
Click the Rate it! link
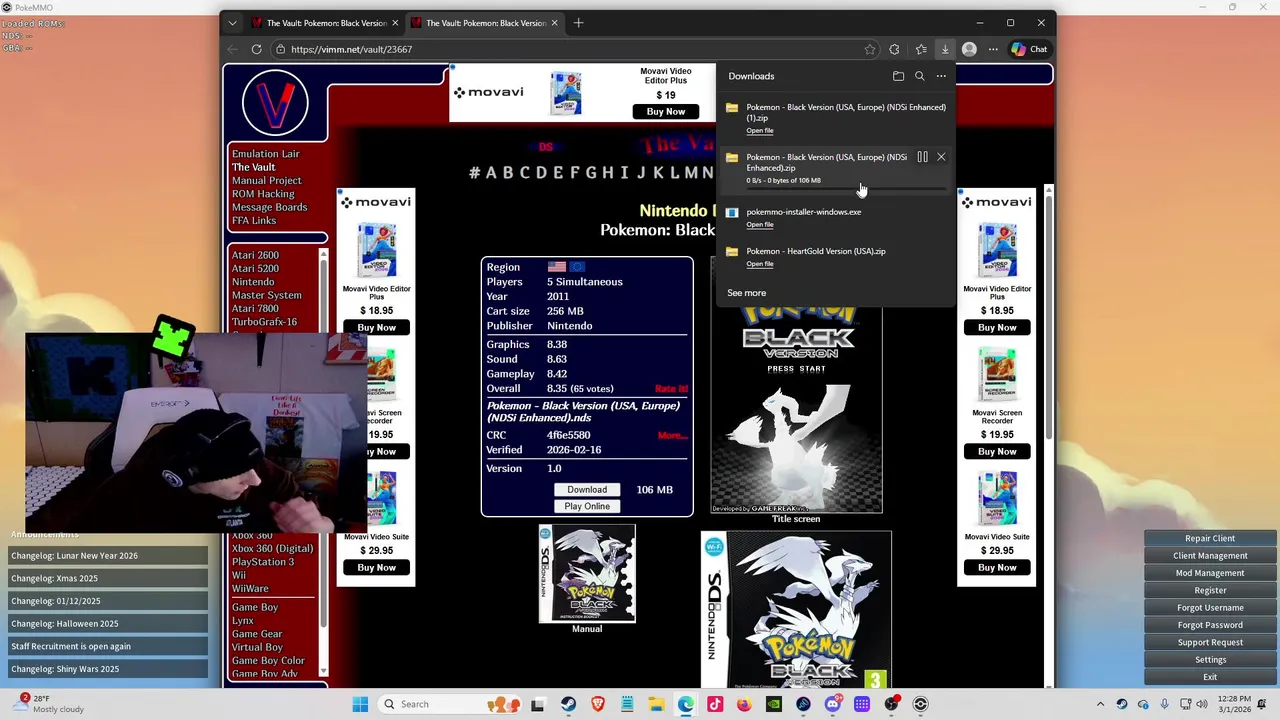tap(671, 389)
